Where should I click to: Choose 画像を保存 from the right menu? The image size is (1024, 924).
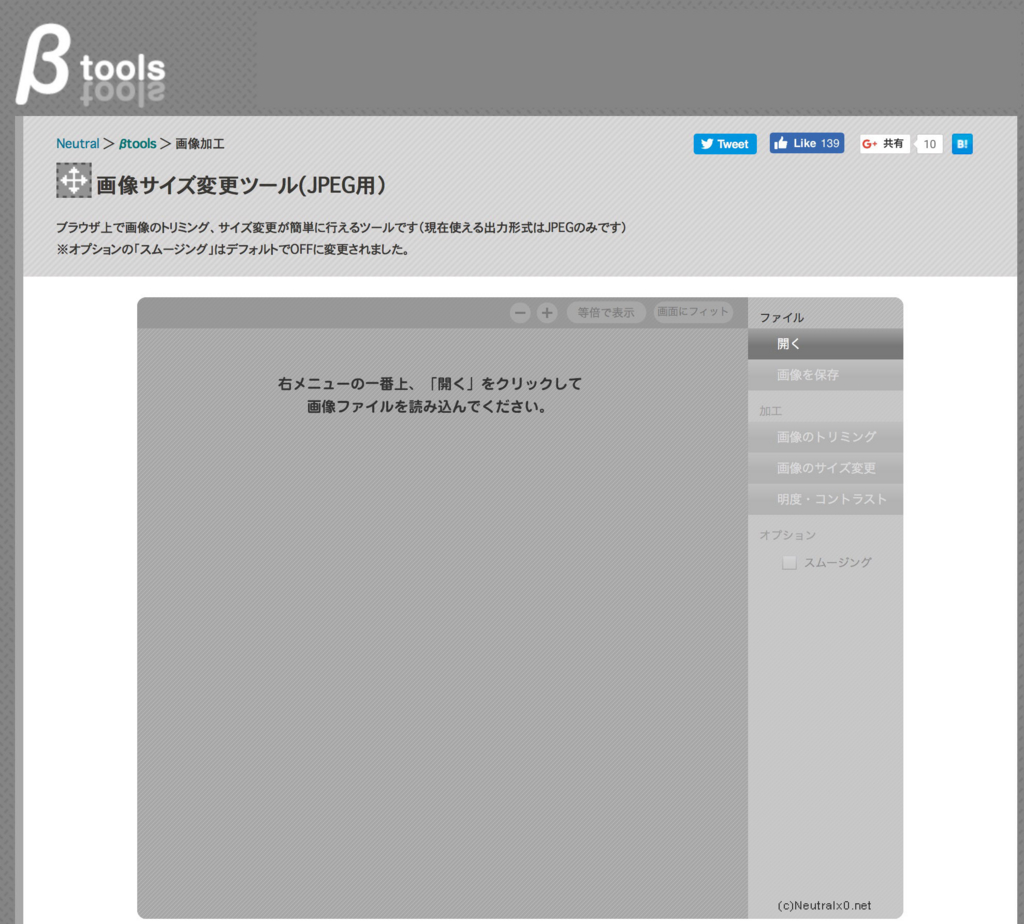[x=825, y=375]
